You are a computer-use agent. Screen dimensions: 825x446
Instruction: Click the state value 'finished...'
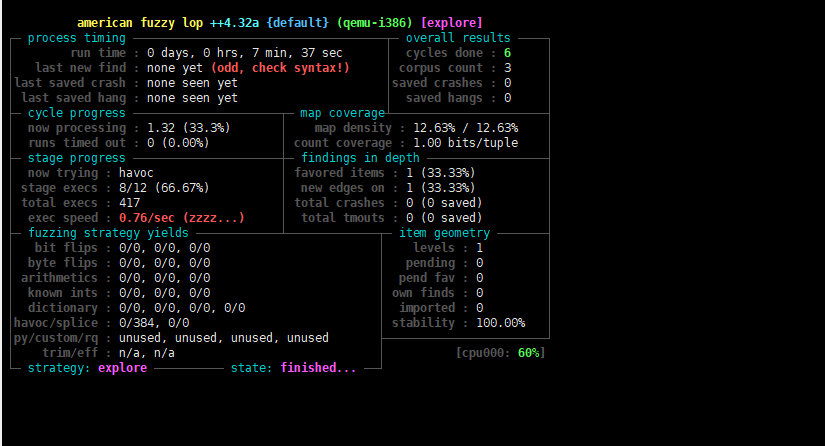click(x=318, y=368)
